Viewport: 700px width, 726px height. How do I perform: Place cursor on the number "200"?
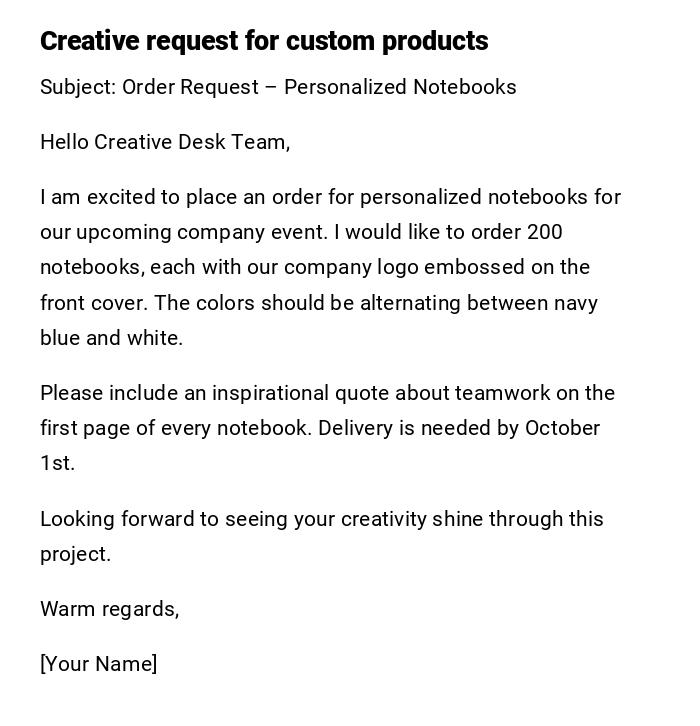(x=545, y=232)
